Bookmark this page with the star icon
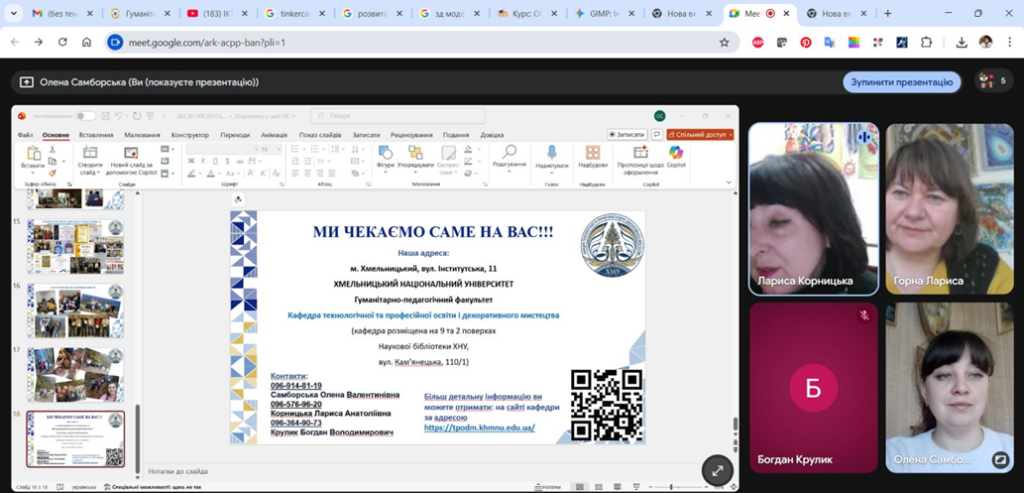 coord(724,42)
